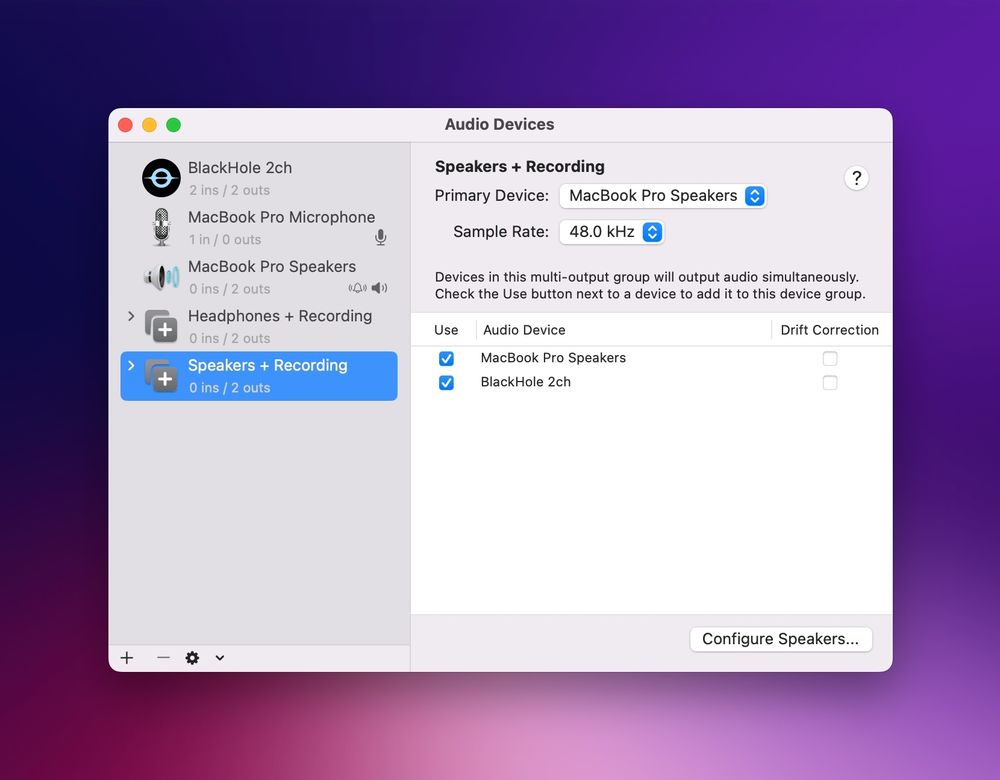
Task: Select MacBook Pro Microphone in the sidebar
Action: click(x=259, y=228)
